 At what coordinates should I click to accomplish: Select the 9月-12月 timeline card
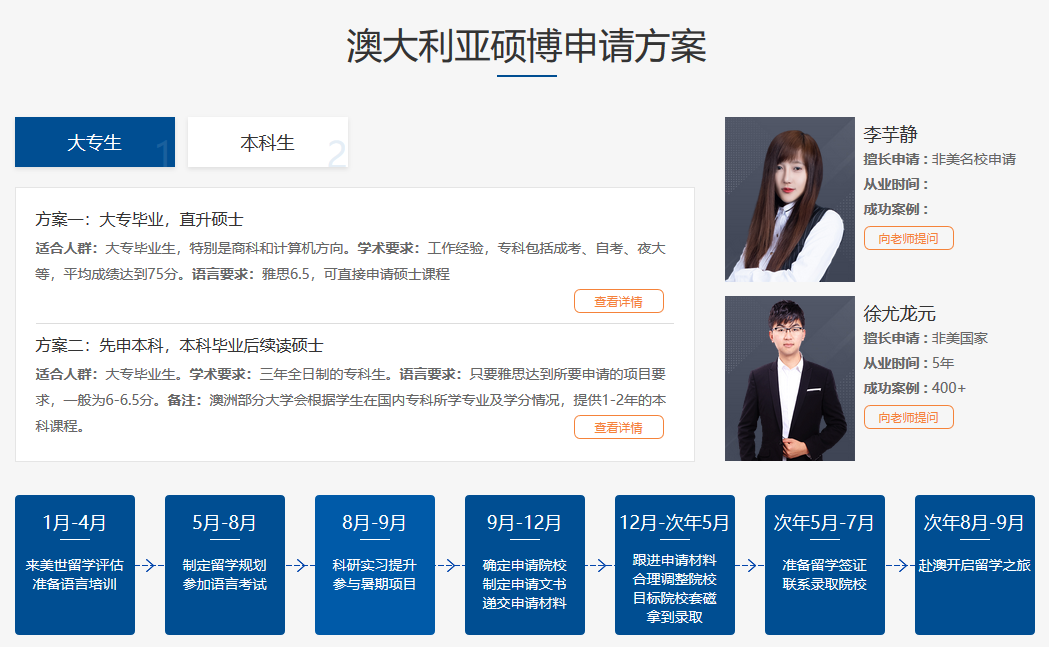click(x=524, y=565)
